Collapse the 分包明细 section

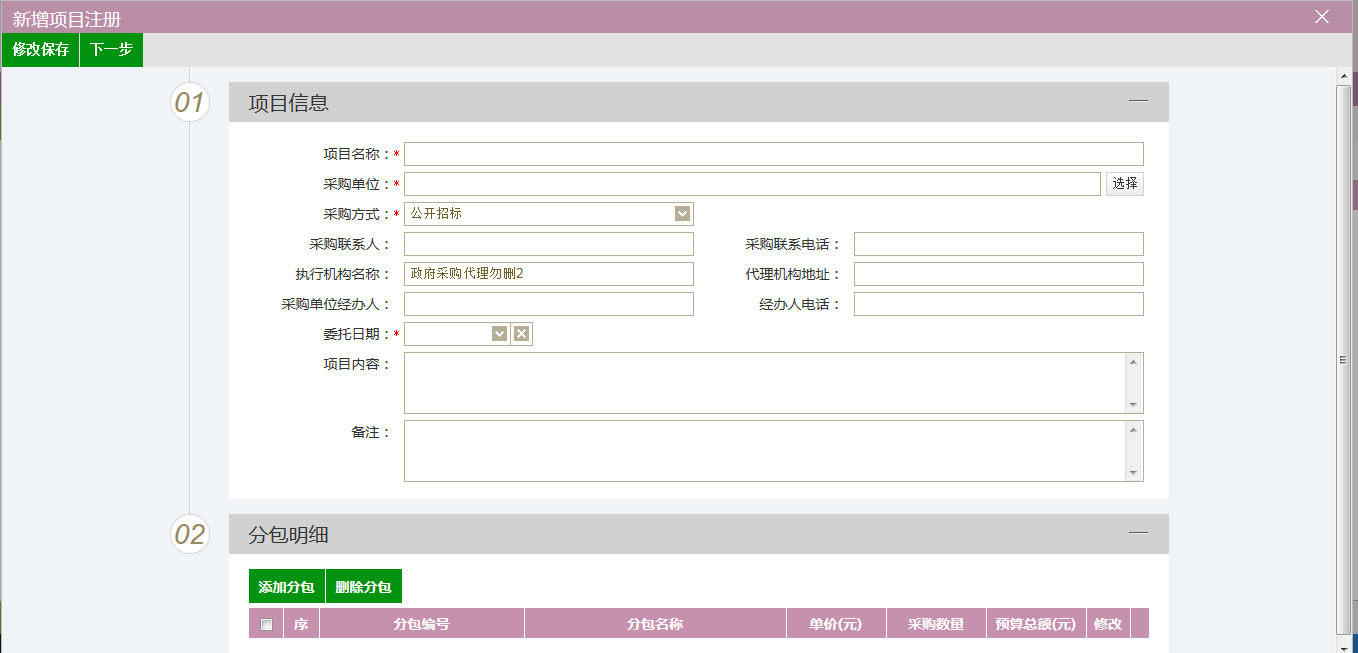[x=1138, y=533]
